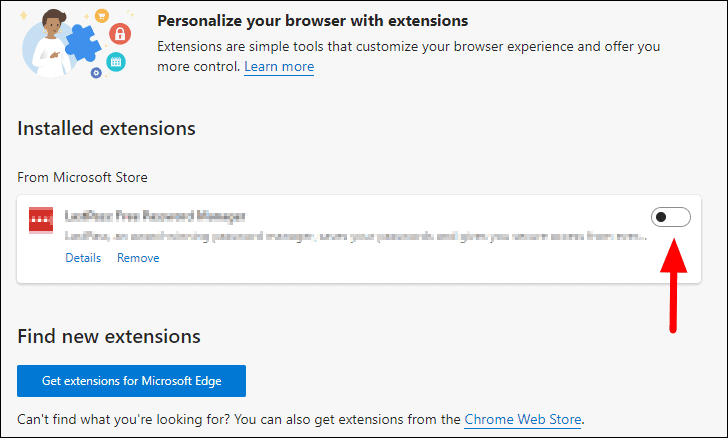Remove the LastPass extension
This screenshot has height=438, width=728.
coord(138,258)
